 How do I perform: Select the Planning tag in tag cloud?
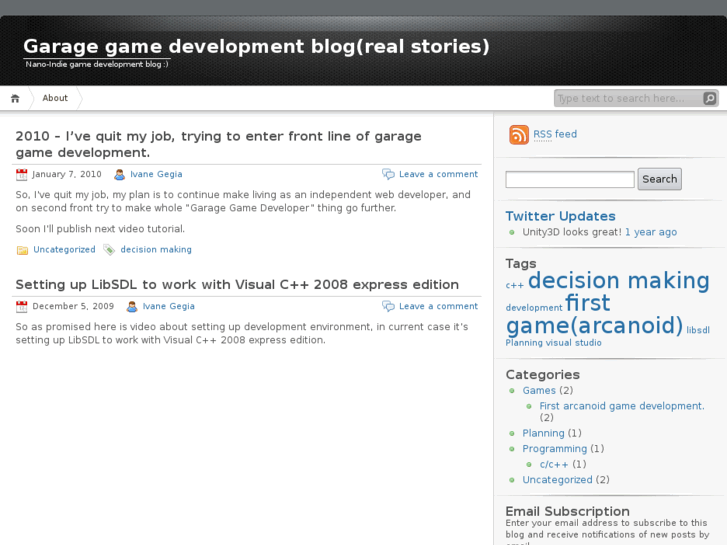click(524, 343)
